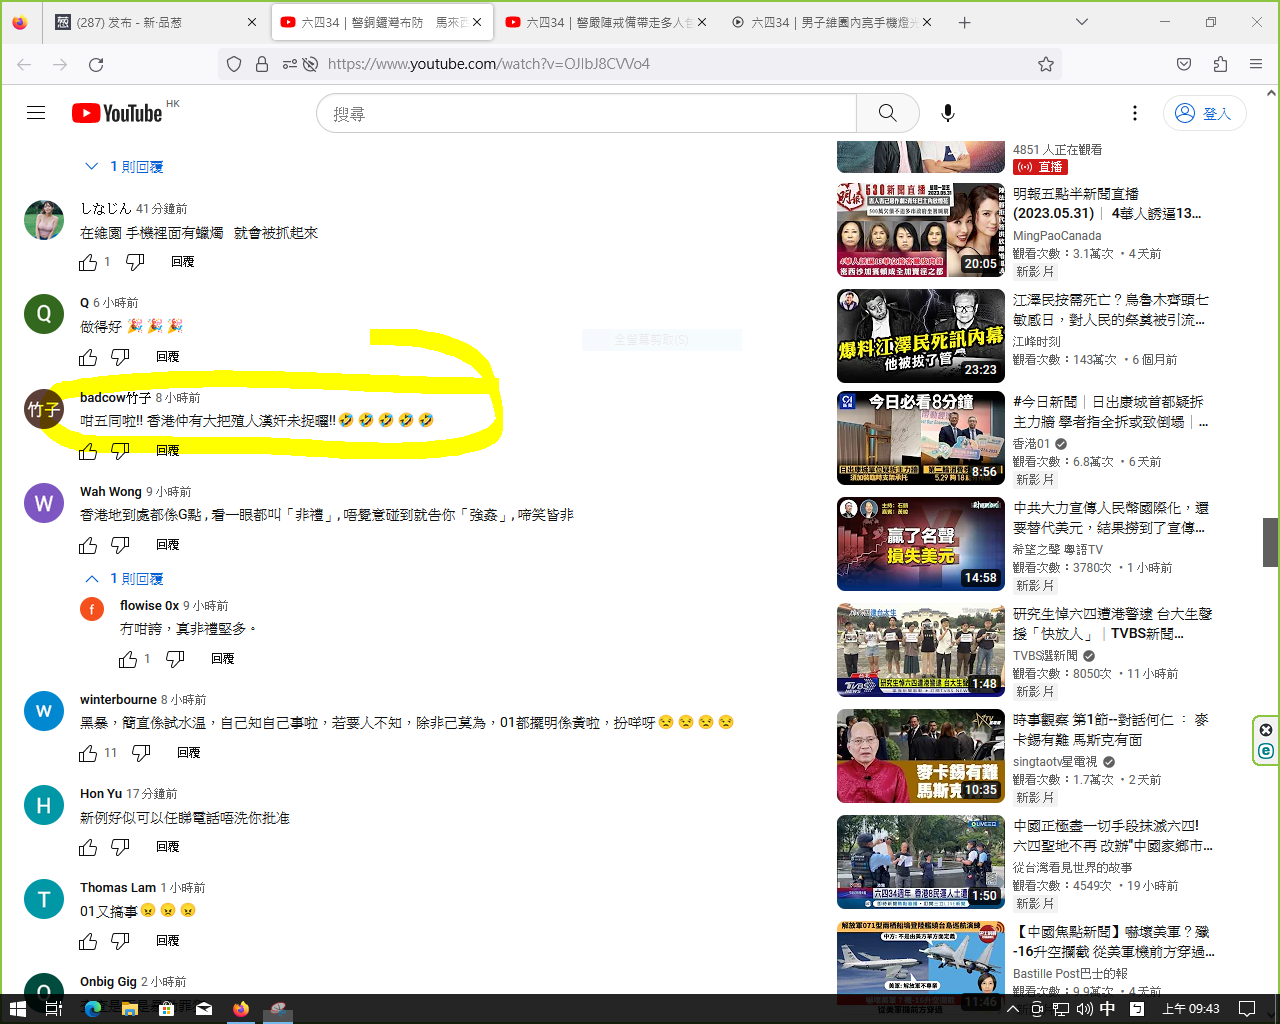Like flowise 0x's reply
Viewport: 1280px width, 1024px height.
128,659
